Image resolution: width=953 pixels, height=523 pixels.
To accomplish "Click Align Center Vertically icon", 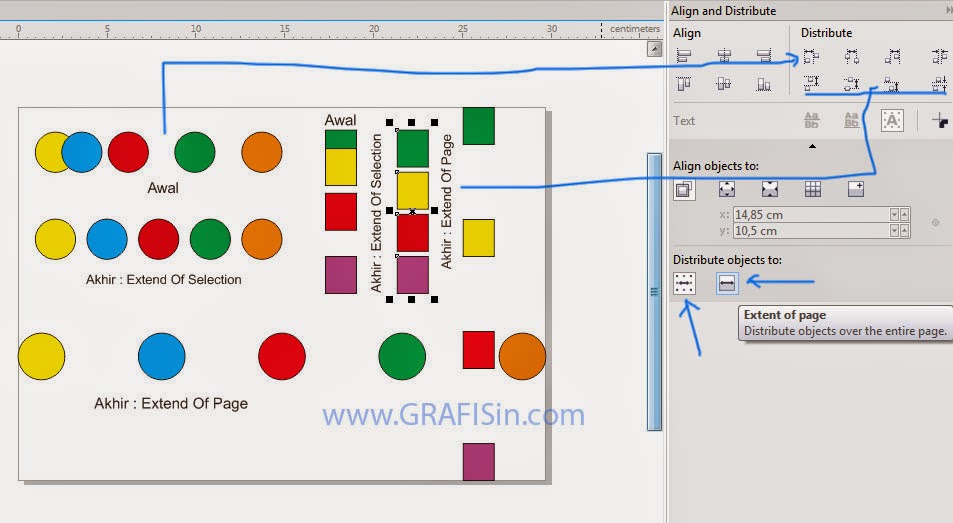I will (x=724, y=84).
